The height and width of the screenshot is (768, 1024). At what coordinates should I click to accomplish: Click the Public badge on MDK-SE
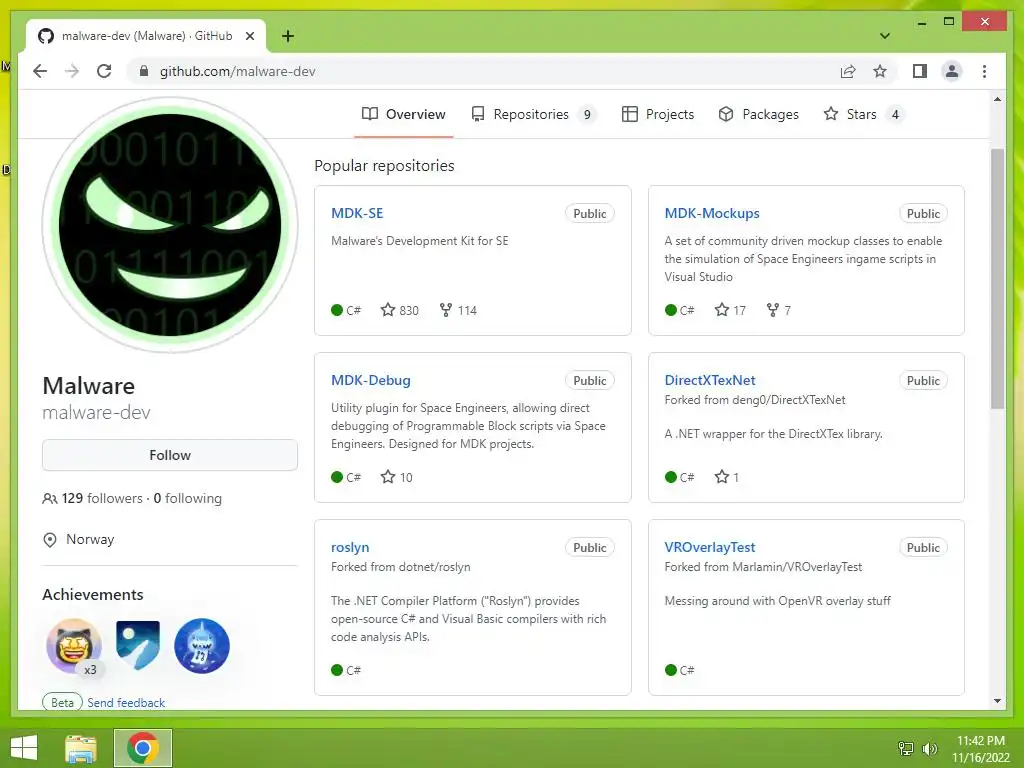pyautogui.click(x=590, y=214)
